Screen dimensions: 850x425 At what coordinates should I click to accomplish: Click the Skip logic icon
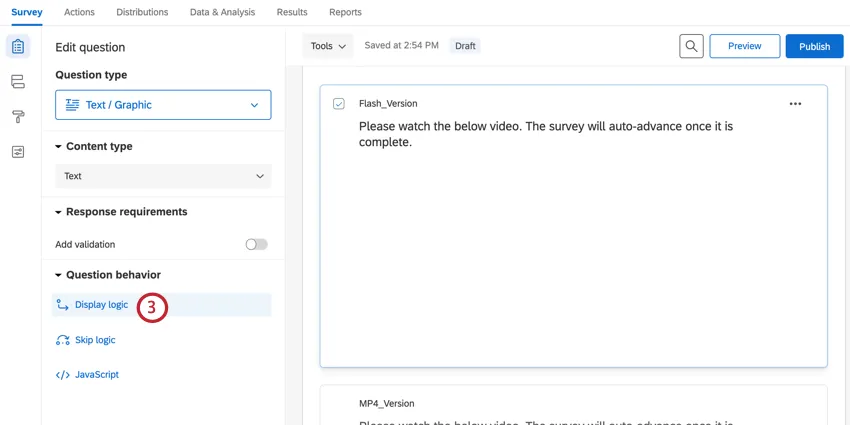(63, 340)
